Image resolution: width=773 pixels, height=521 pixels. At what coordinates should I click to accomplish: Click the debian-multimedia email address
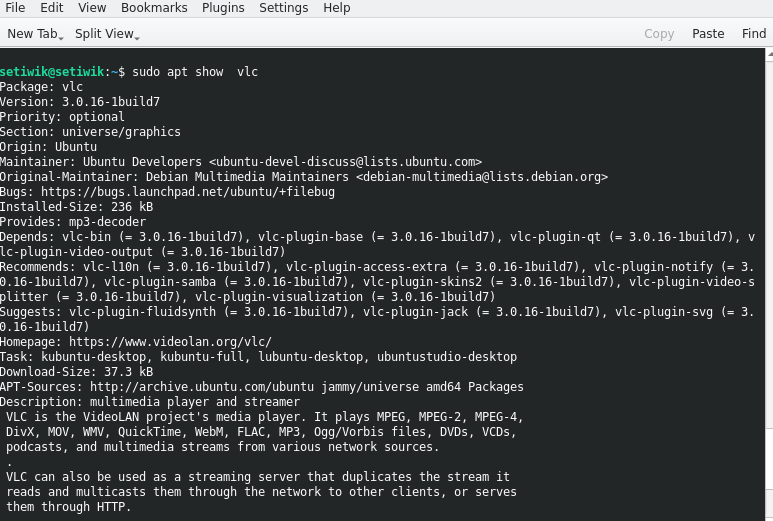pyautogui.click(x=482, y=176)
